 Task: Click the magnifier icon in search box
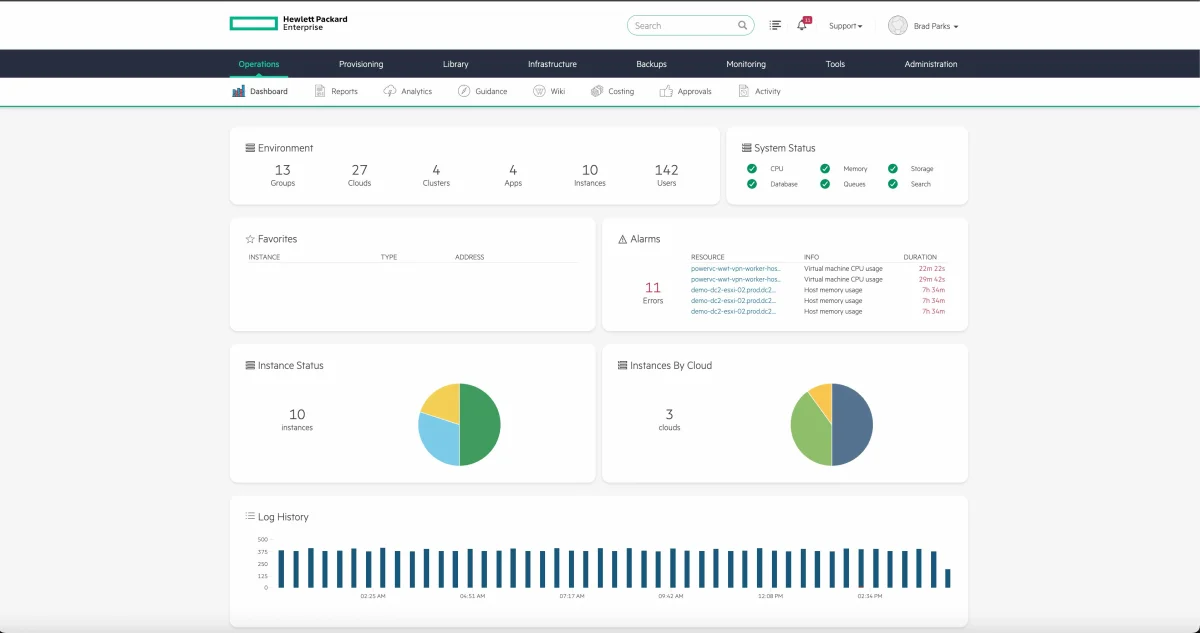[743, 25]
